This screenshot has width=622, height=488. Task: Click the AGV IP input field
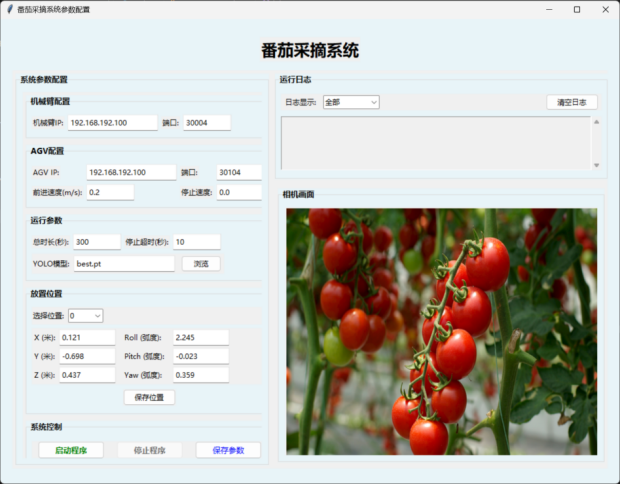click(x=130, y=172)
